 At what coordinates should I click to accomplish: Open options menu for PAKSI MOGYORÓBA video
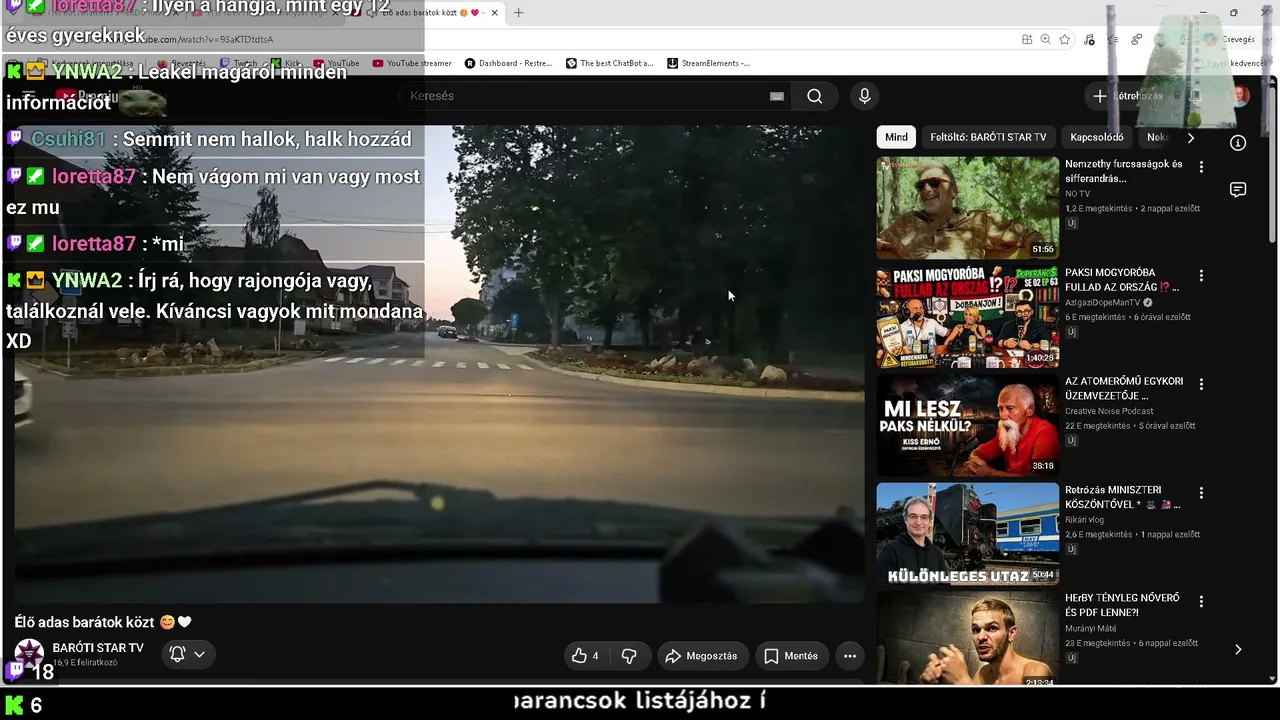click(x=1201, y=275)
